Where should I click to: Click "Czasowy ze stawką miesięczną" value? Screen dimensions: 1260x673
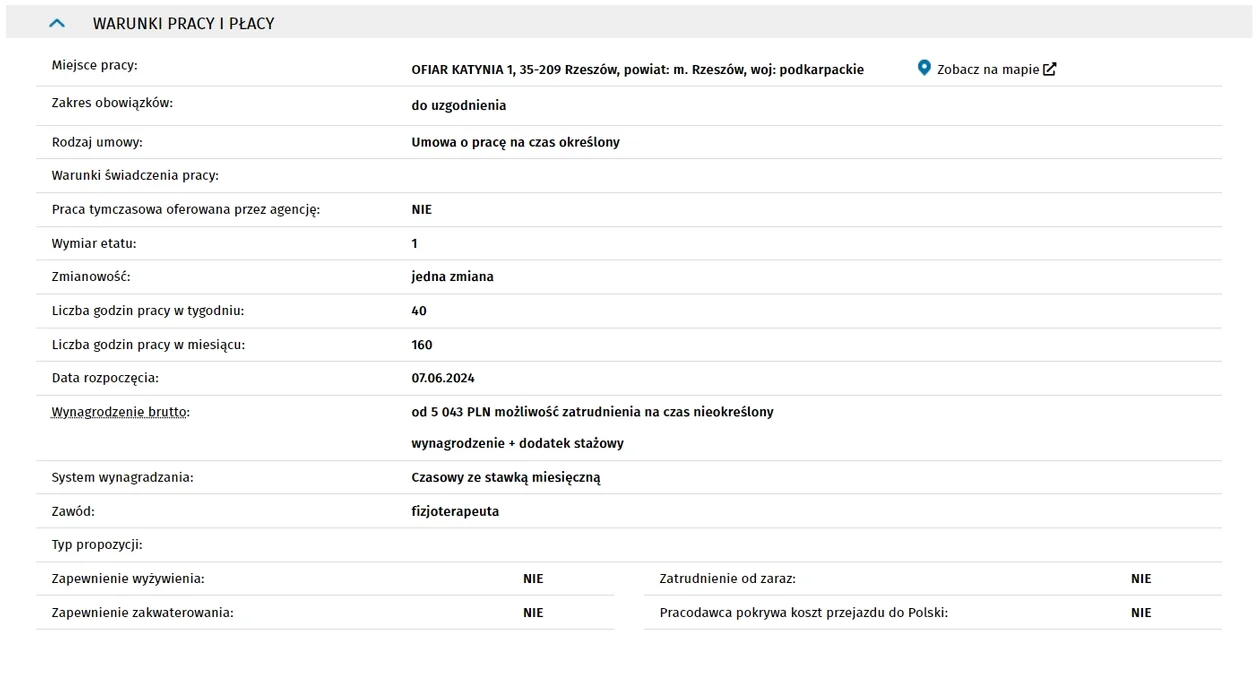point(506,478)
